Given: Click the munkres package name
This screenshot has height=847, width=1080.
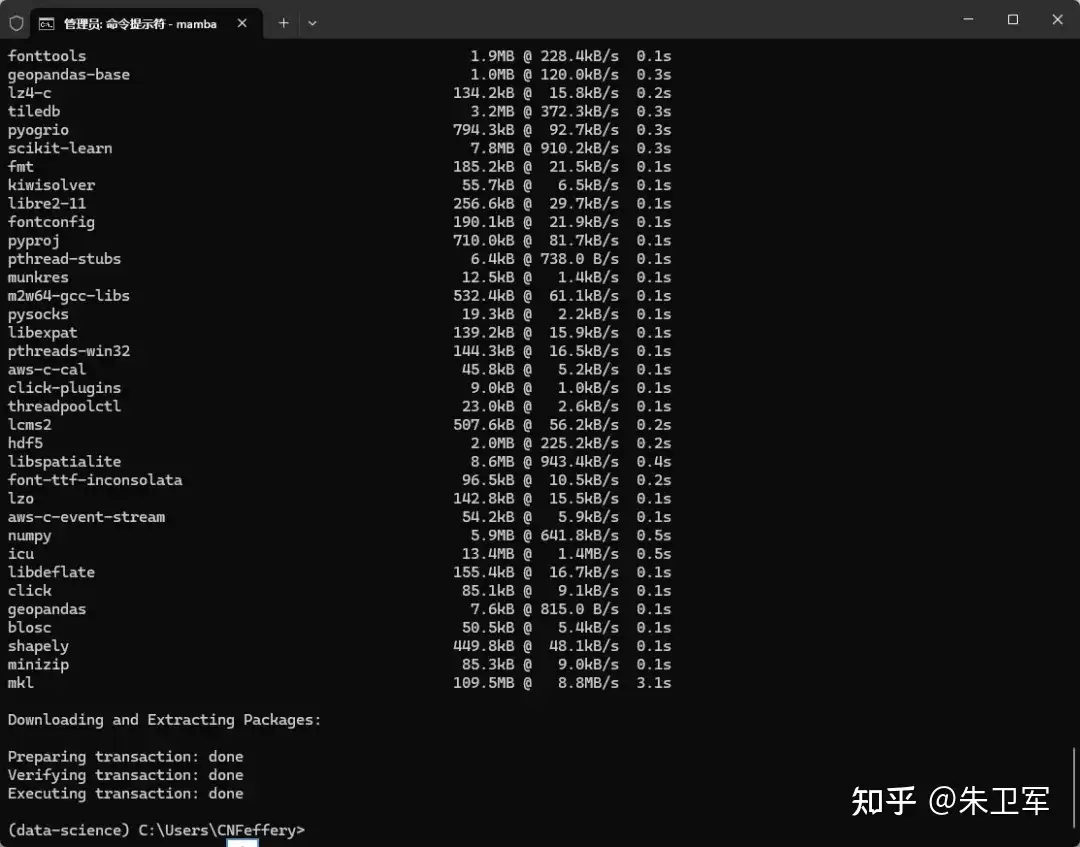Looking at the screenshot, I should pos(38,278).
